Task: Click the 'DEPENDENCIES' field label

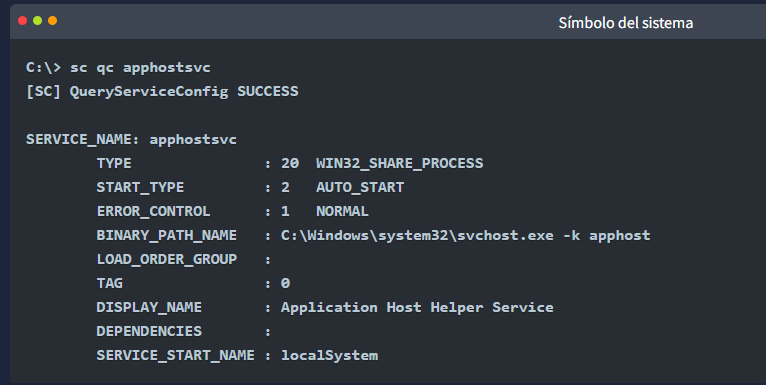Action: [x=149, y=331]
